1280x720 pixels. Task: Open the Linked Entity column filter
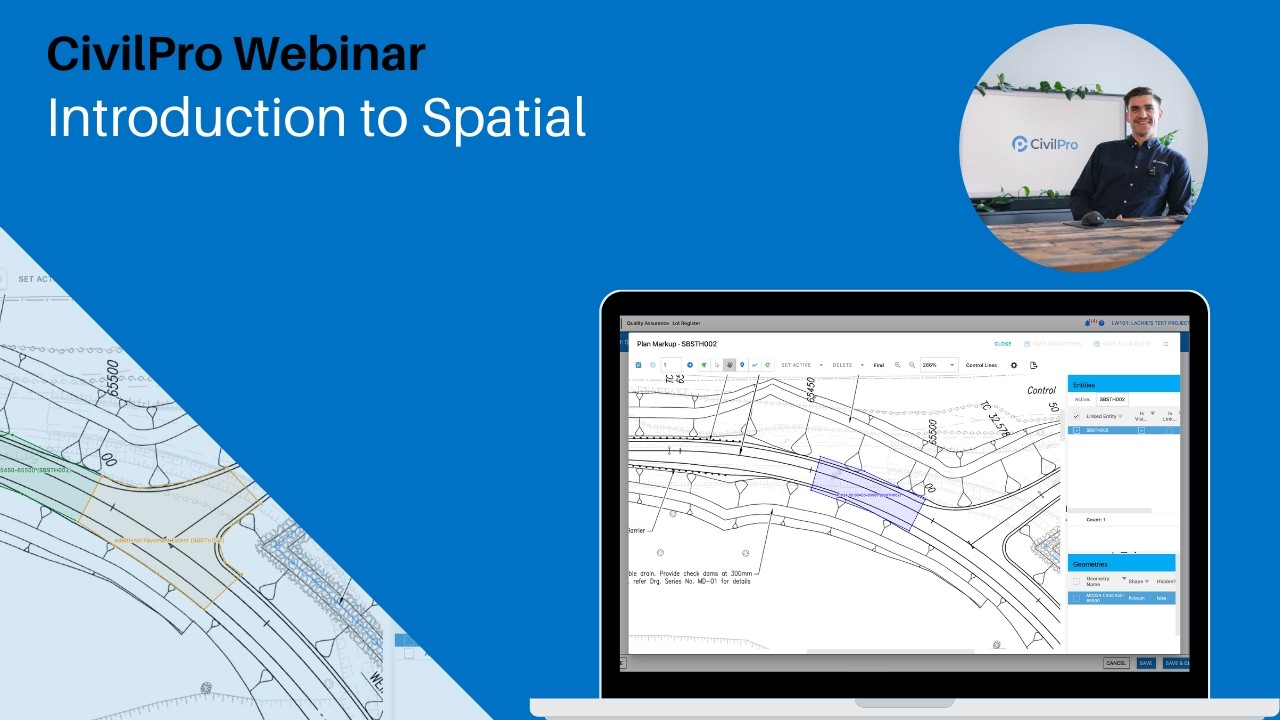pyautogui.click(x=1120, y=416)
